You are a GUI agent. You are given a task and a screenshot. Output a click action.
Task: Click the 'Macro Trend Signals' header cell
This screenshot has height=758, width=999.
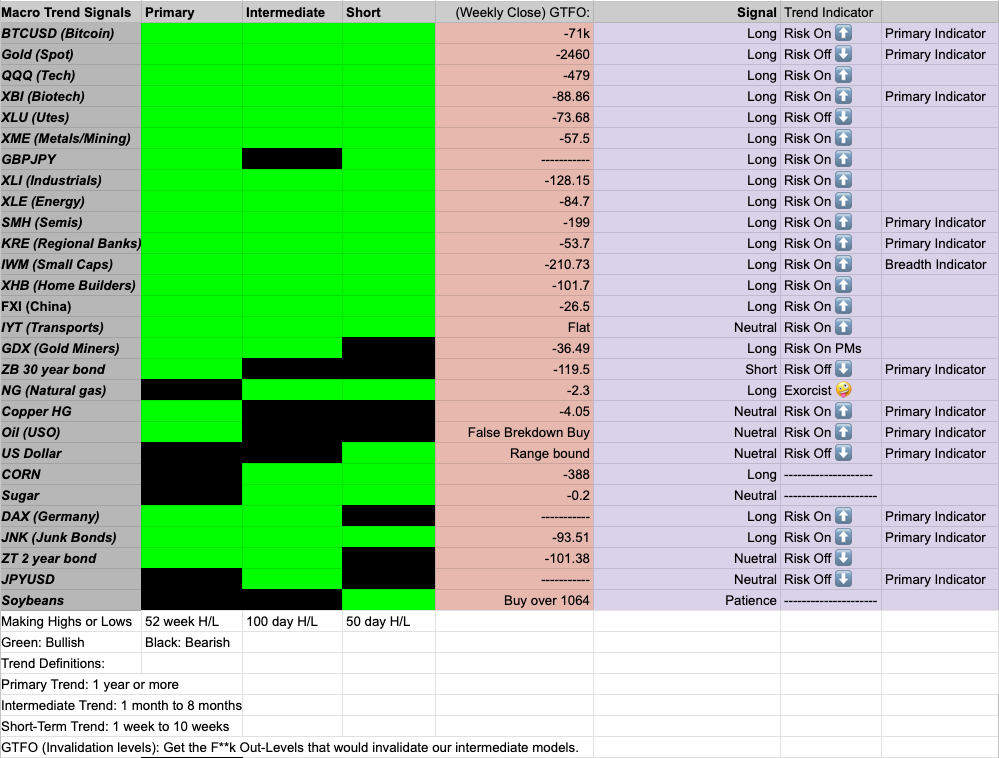[x=70, y=12]
